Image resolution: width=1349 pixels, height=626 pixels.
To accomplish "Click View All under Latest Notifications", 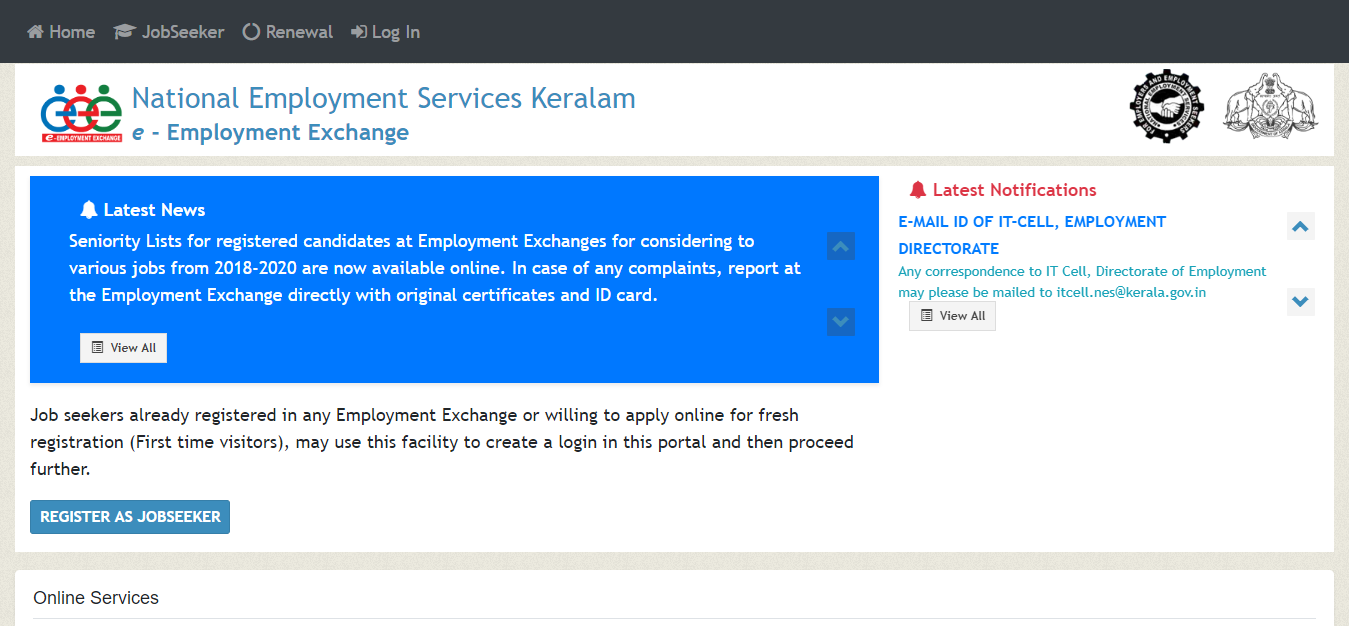I will click(x=953, y=316).
